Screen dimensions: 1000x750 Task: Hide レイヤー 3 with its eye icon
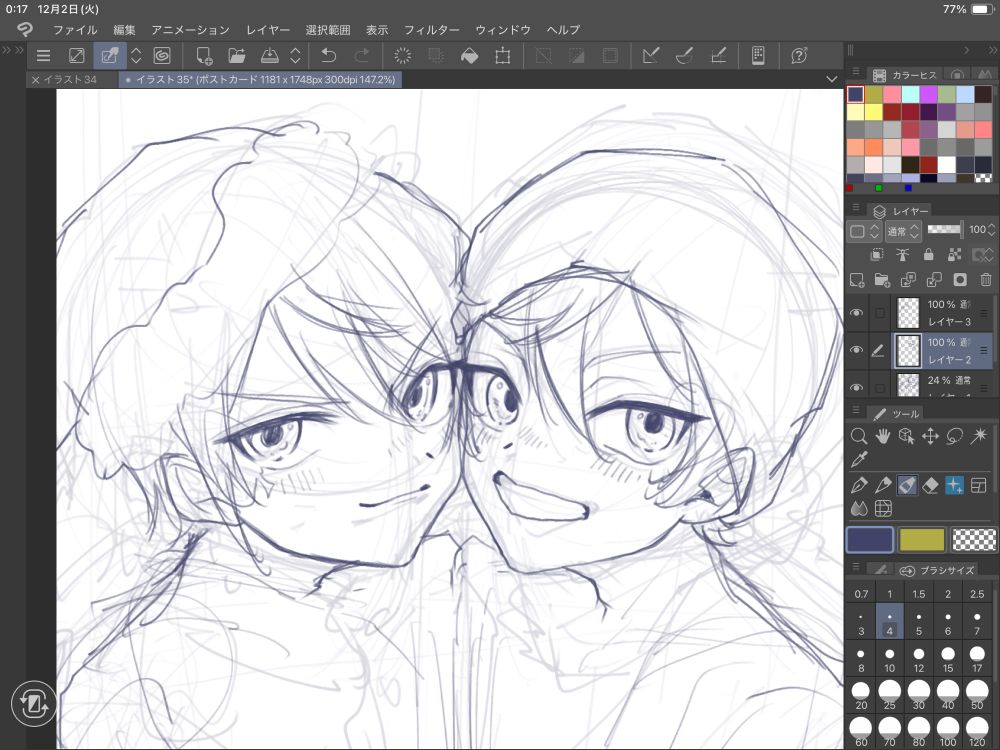pyautogui.click(x=857, y=312)
